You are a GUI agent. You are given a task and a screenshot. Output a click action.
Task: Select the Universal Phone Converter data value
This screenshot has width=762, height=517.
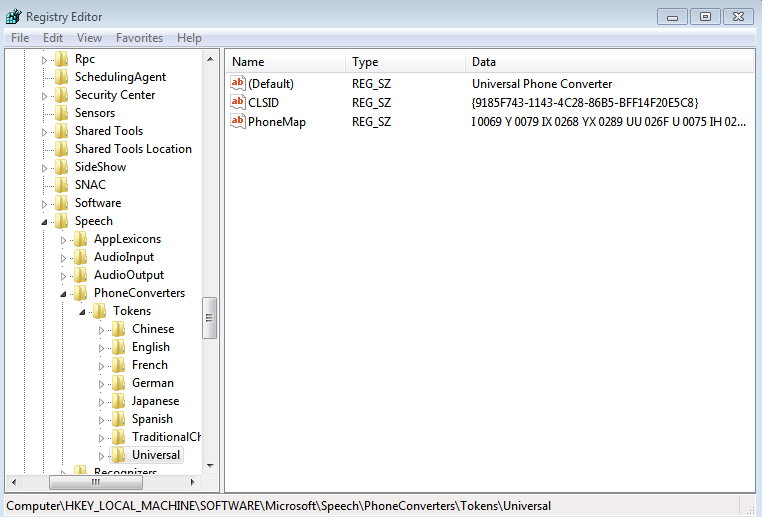pyautogui.click(x=542, y=84)
